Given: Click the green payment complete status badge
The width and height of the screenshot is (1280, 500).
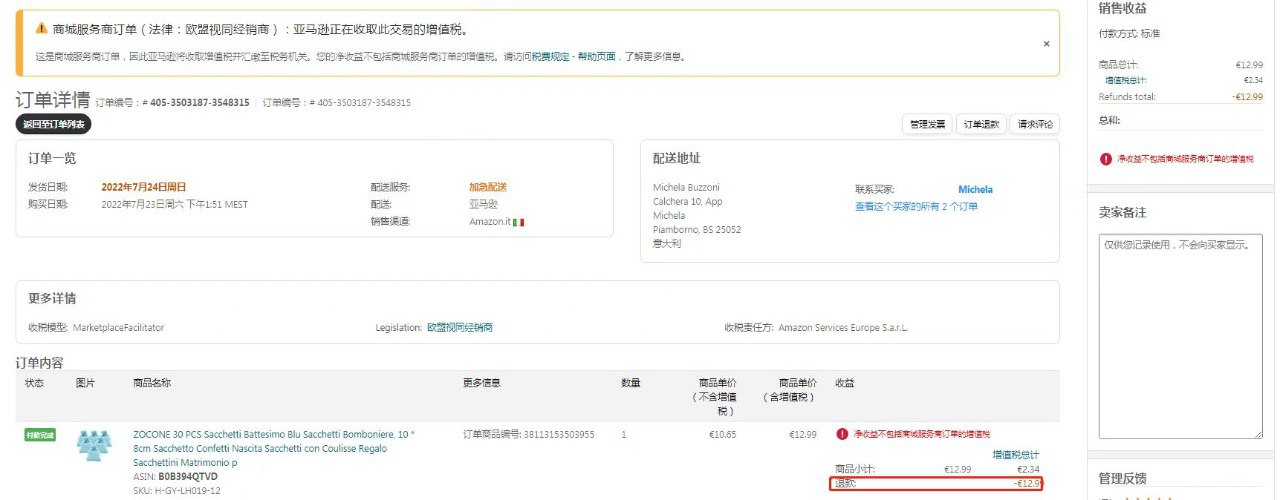Looking at the screenshot, I should (39, 434).
